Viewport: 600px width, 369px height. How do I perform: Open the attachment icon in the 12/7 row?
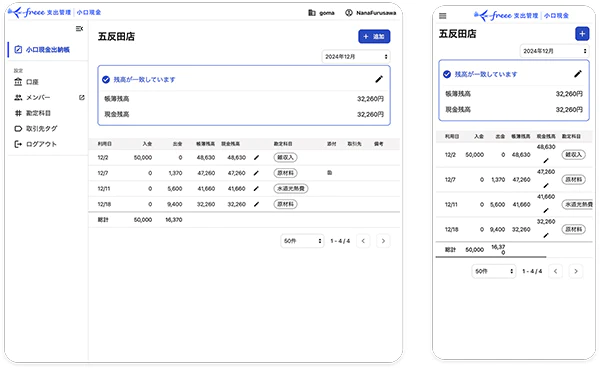[329, 173]
